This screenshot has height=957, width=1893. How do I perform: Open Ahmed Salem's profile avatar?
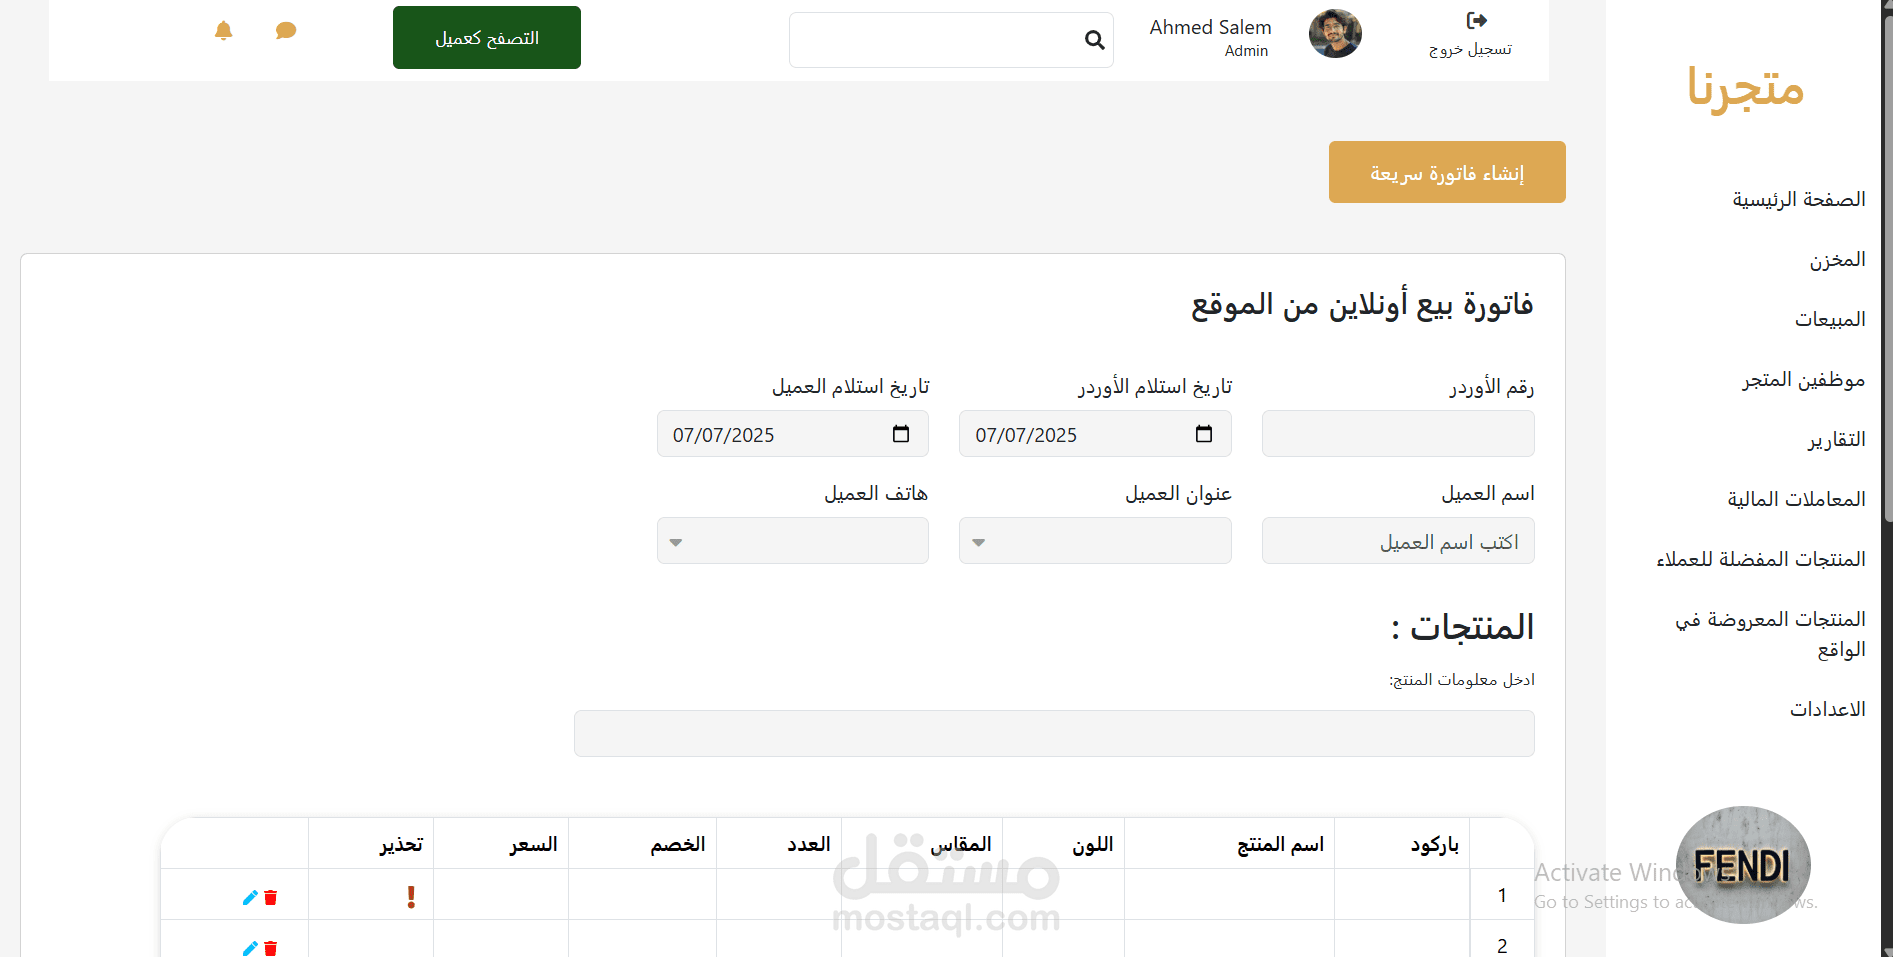(x=1335, y=34)
